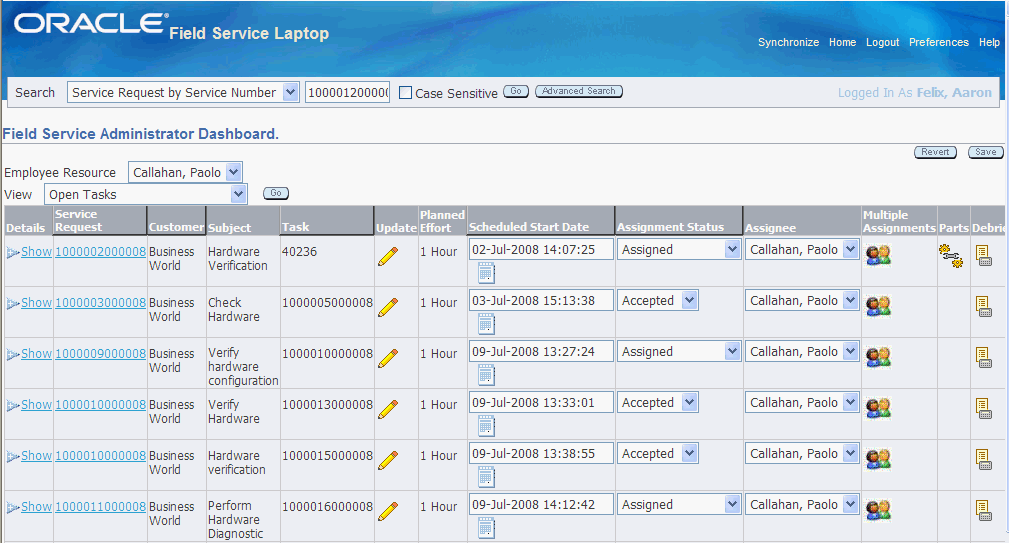Go to Home in top navigation
Screen dimensions: 1009x543
pos(842,42)
